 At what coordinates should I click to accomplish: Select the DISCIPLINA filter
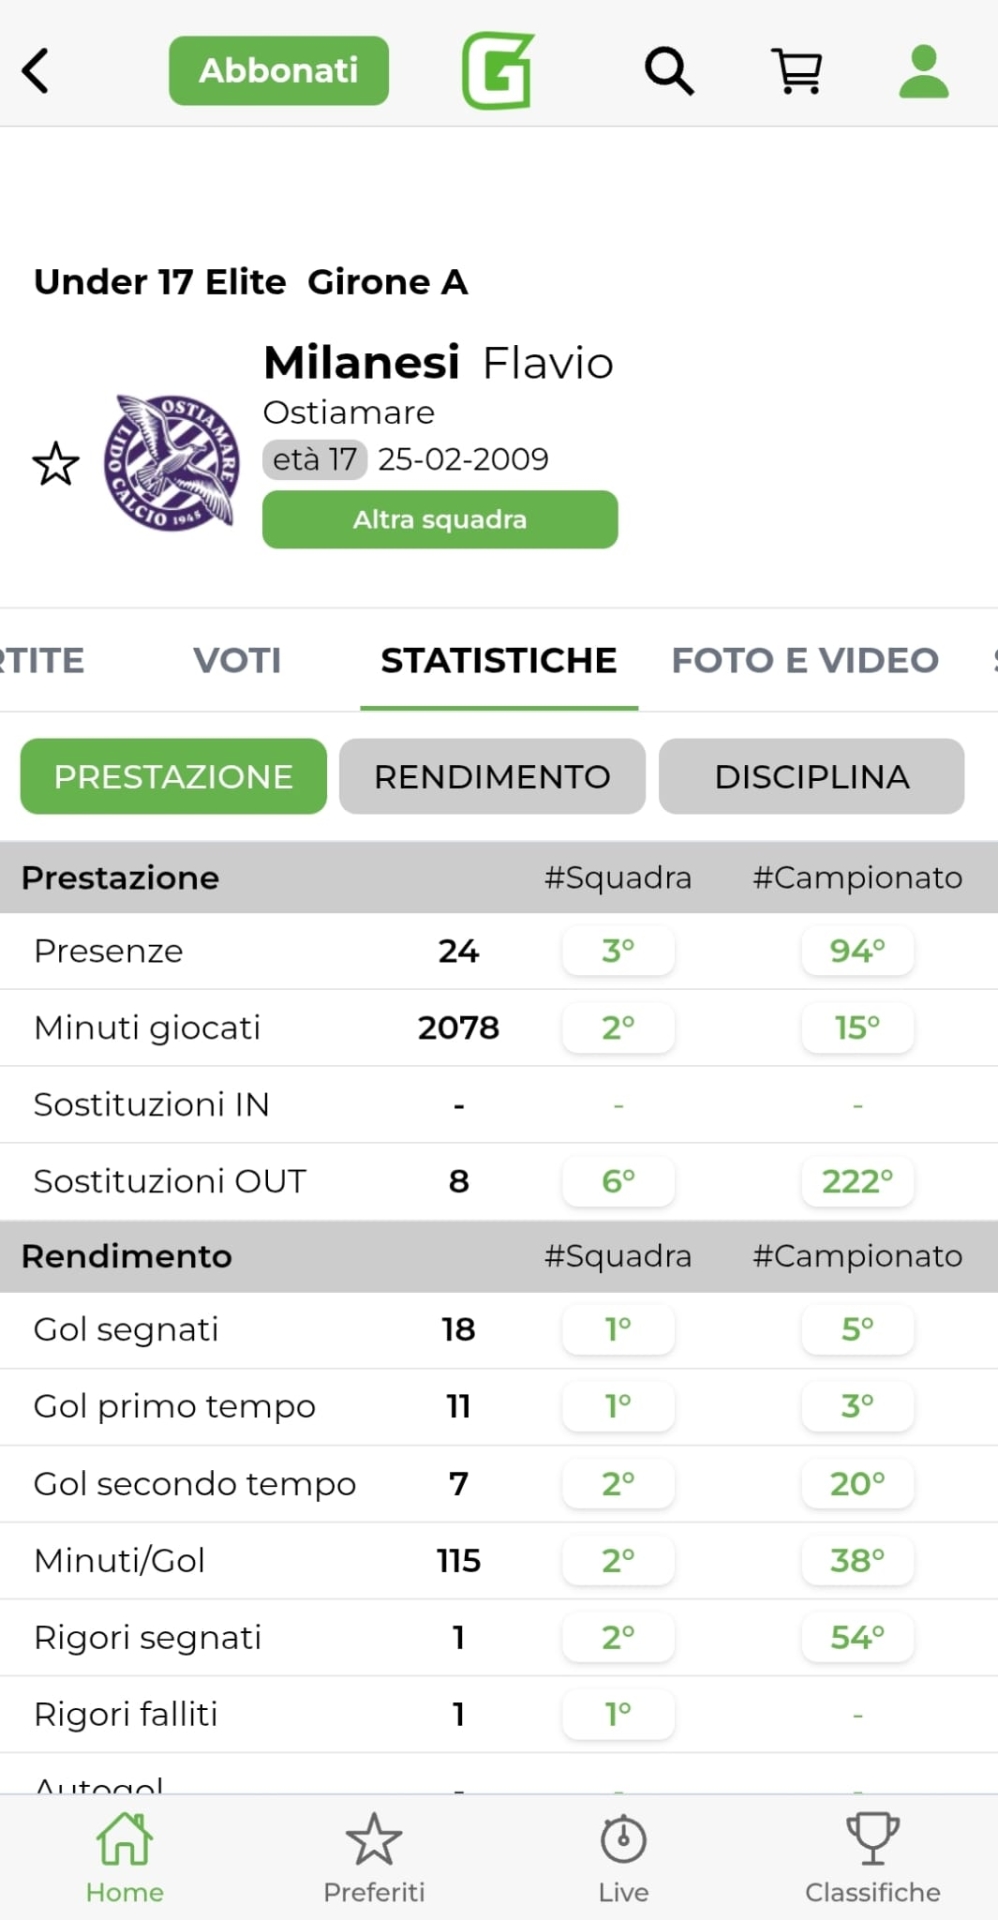811,776
